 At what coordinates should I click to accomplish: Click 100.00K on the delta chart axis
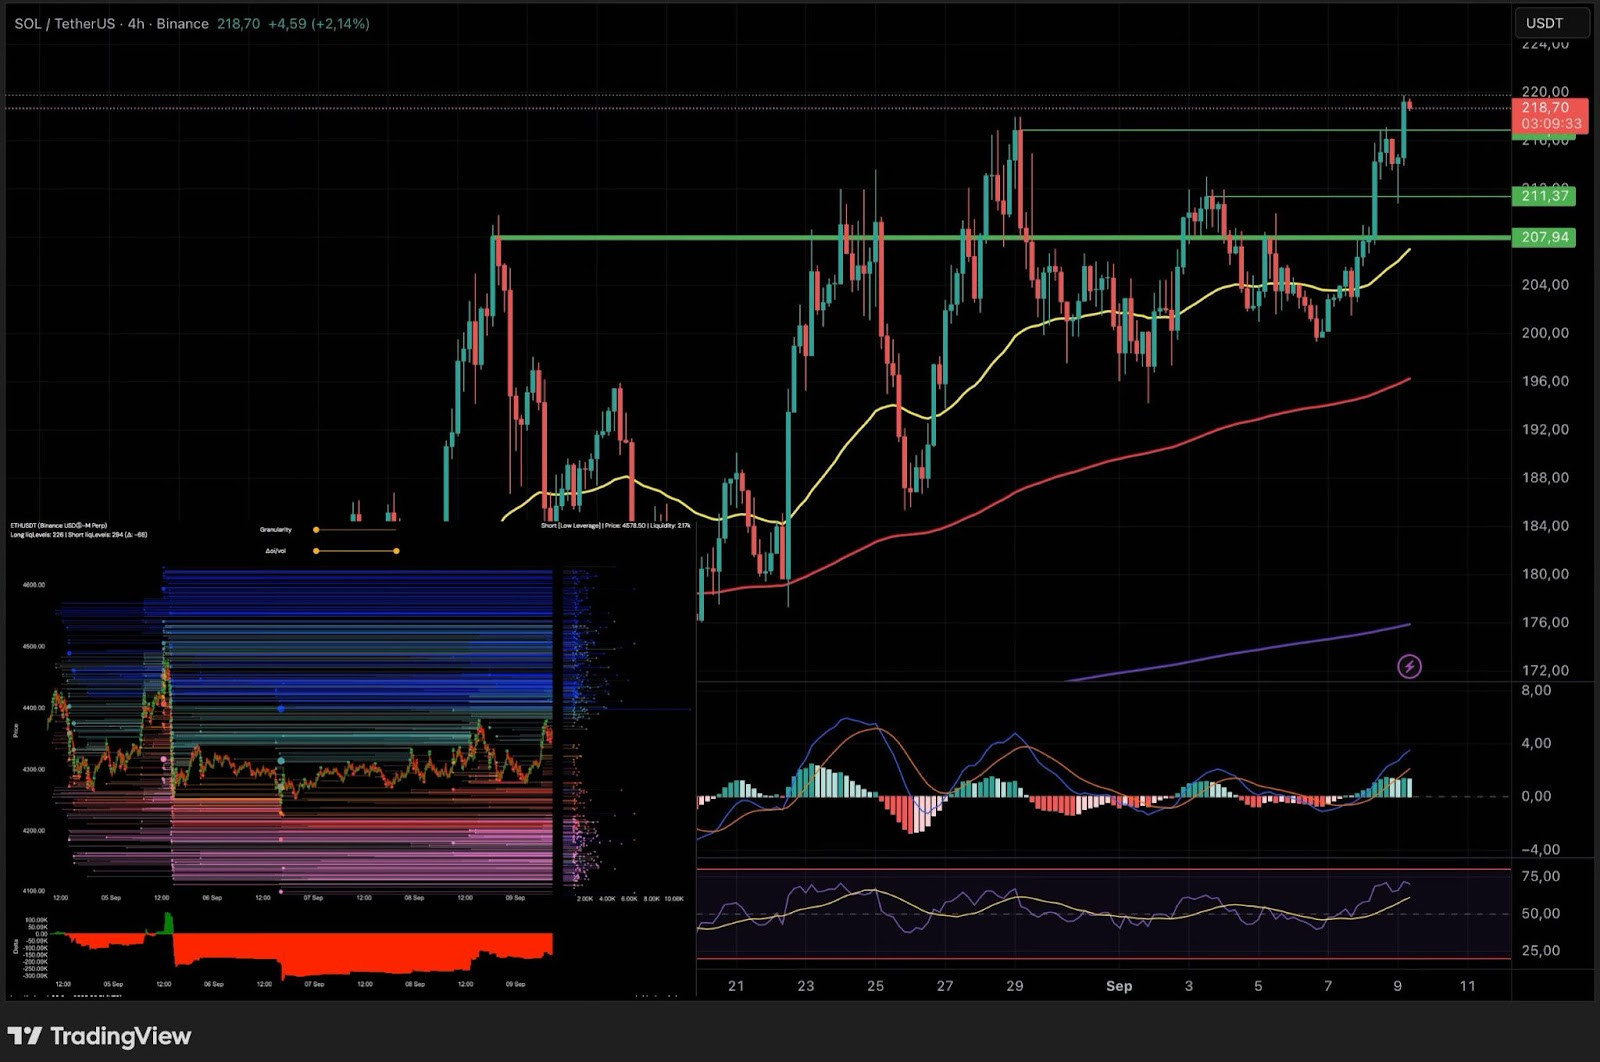coord(36,920)
